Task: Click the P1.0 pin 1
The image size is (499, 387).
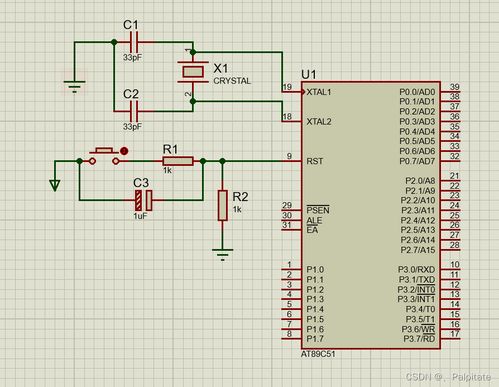Action: 292,269
